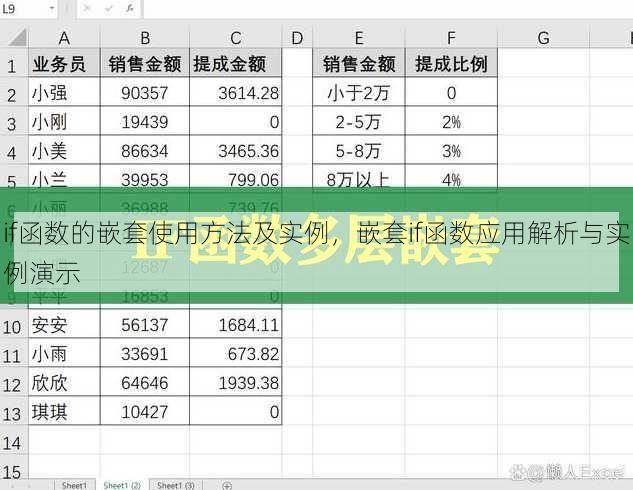Select column G header
The image size is (633, 490).
(x=543, y=38)
